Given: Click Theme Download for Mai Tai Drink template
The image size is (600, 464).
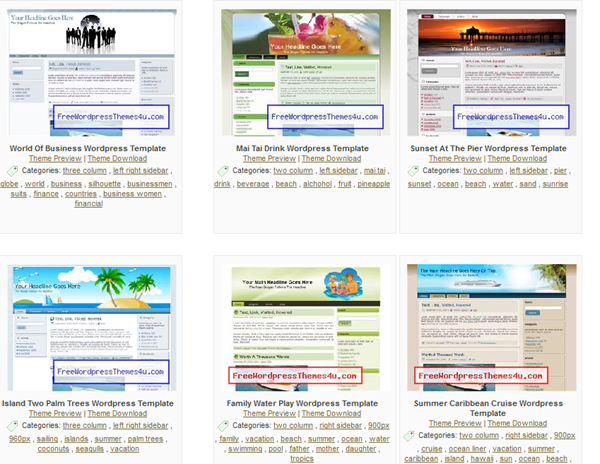Looking at the screenshot, I should click(331, 158).
